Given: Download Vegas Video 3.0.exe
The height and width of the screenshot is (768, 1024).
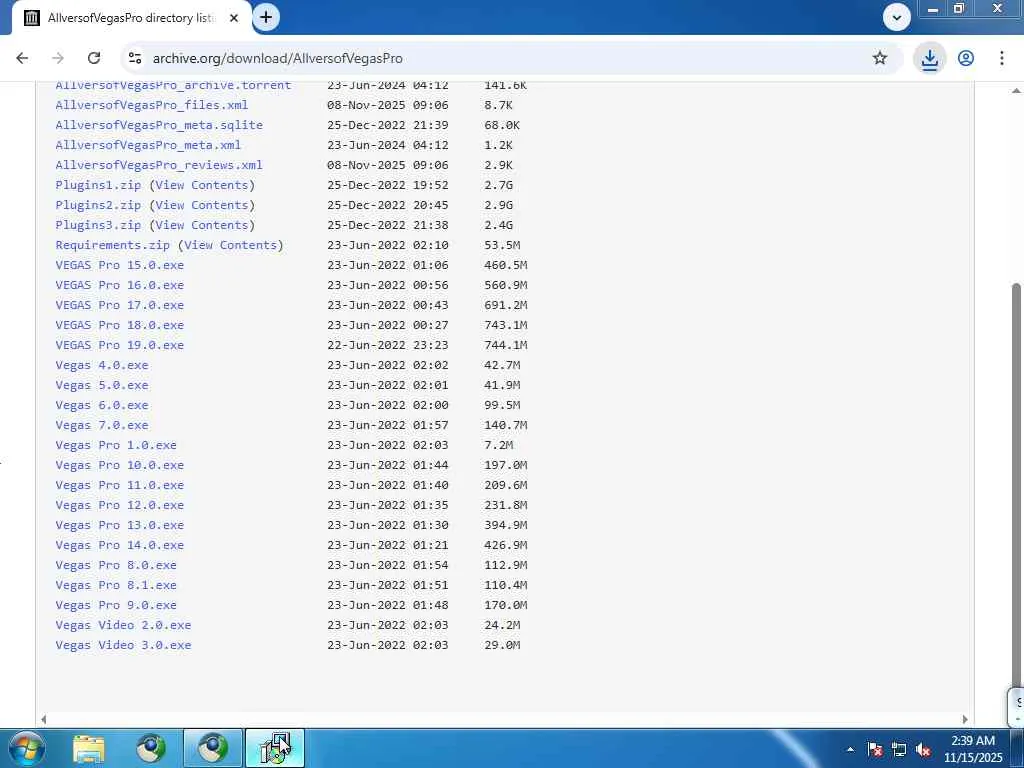Looking at the screenshot, I should point(123,645).
